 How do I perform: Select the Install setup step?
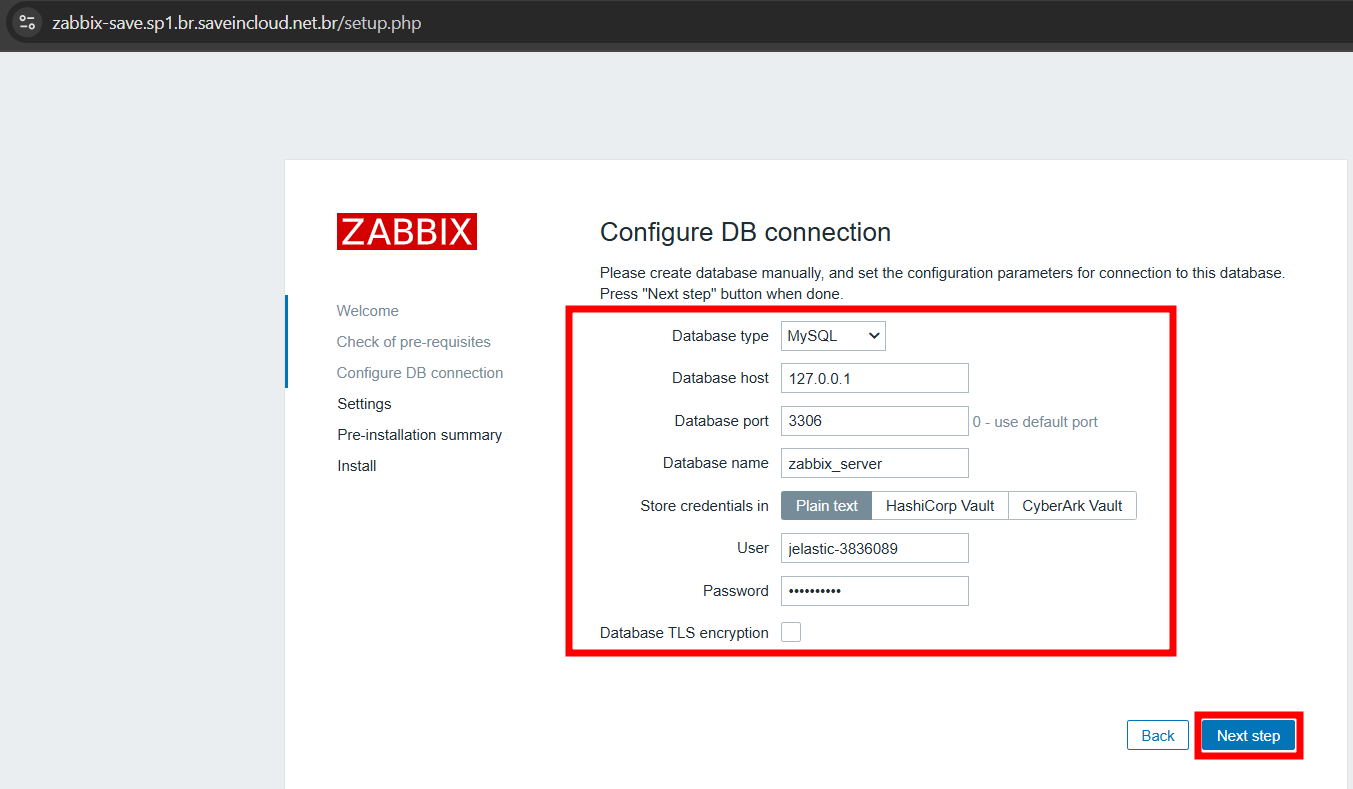[x=357, y=466]
